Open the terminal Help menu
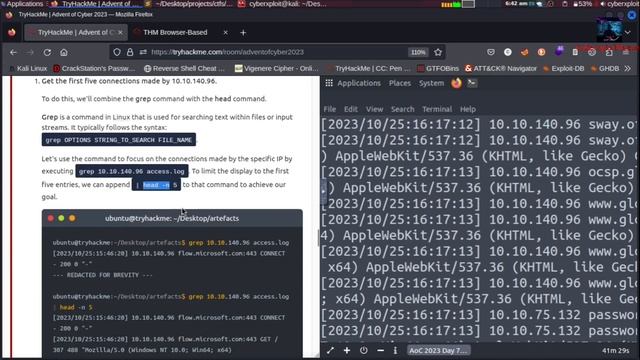Image resolution: width=640 pixels, height=360 pixels. [468, 109]
